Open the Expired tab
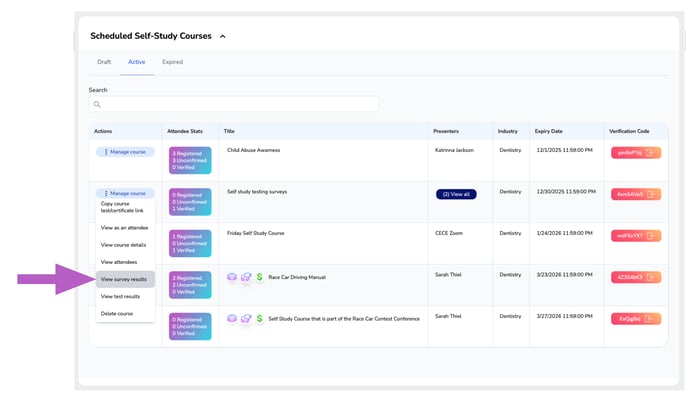The width and height of the screenshot is (688, 398). [x=172, y=62]
